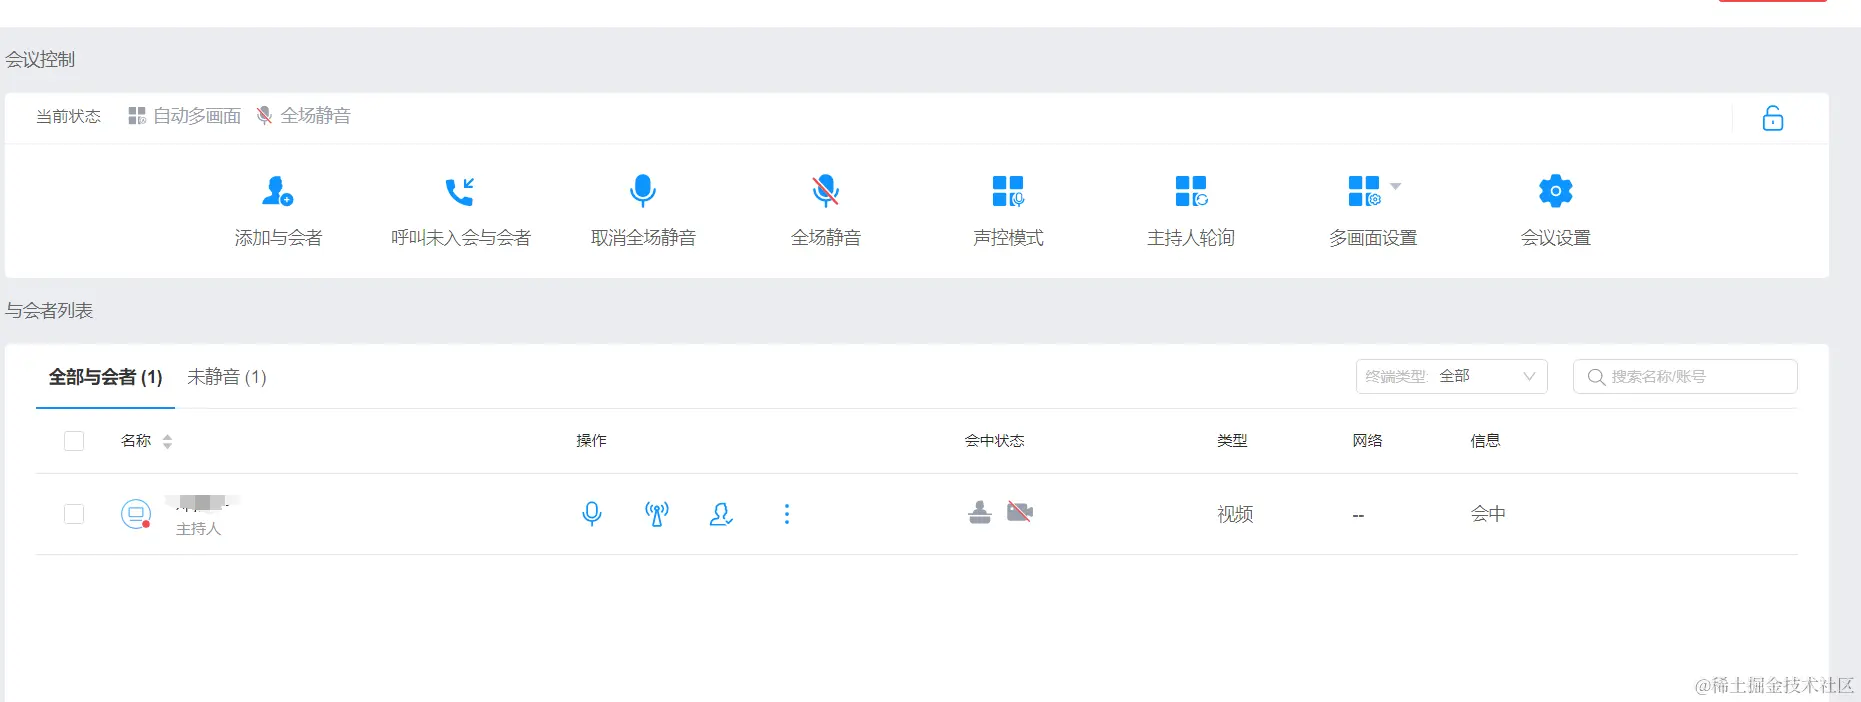The width and height of the screenshot is (1861, 702).
Task: Click the 视频 type cell in host row
Action: point(1235,514)
